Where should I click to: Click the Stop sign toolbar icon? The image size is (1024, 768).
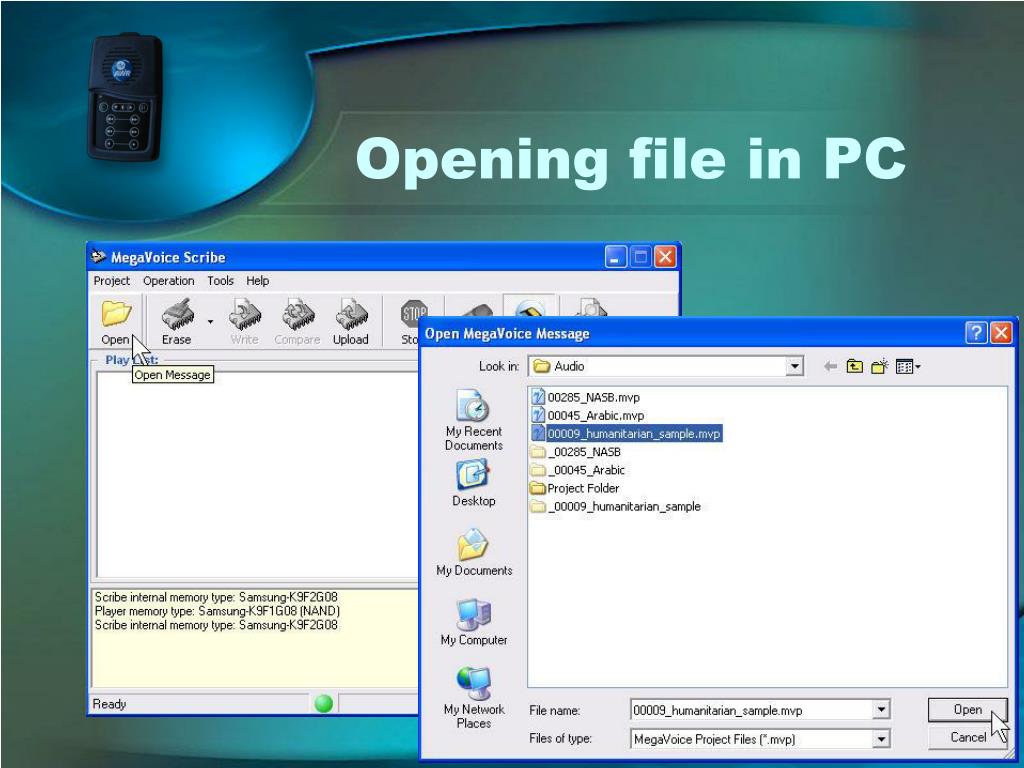(x=413, y=315)
